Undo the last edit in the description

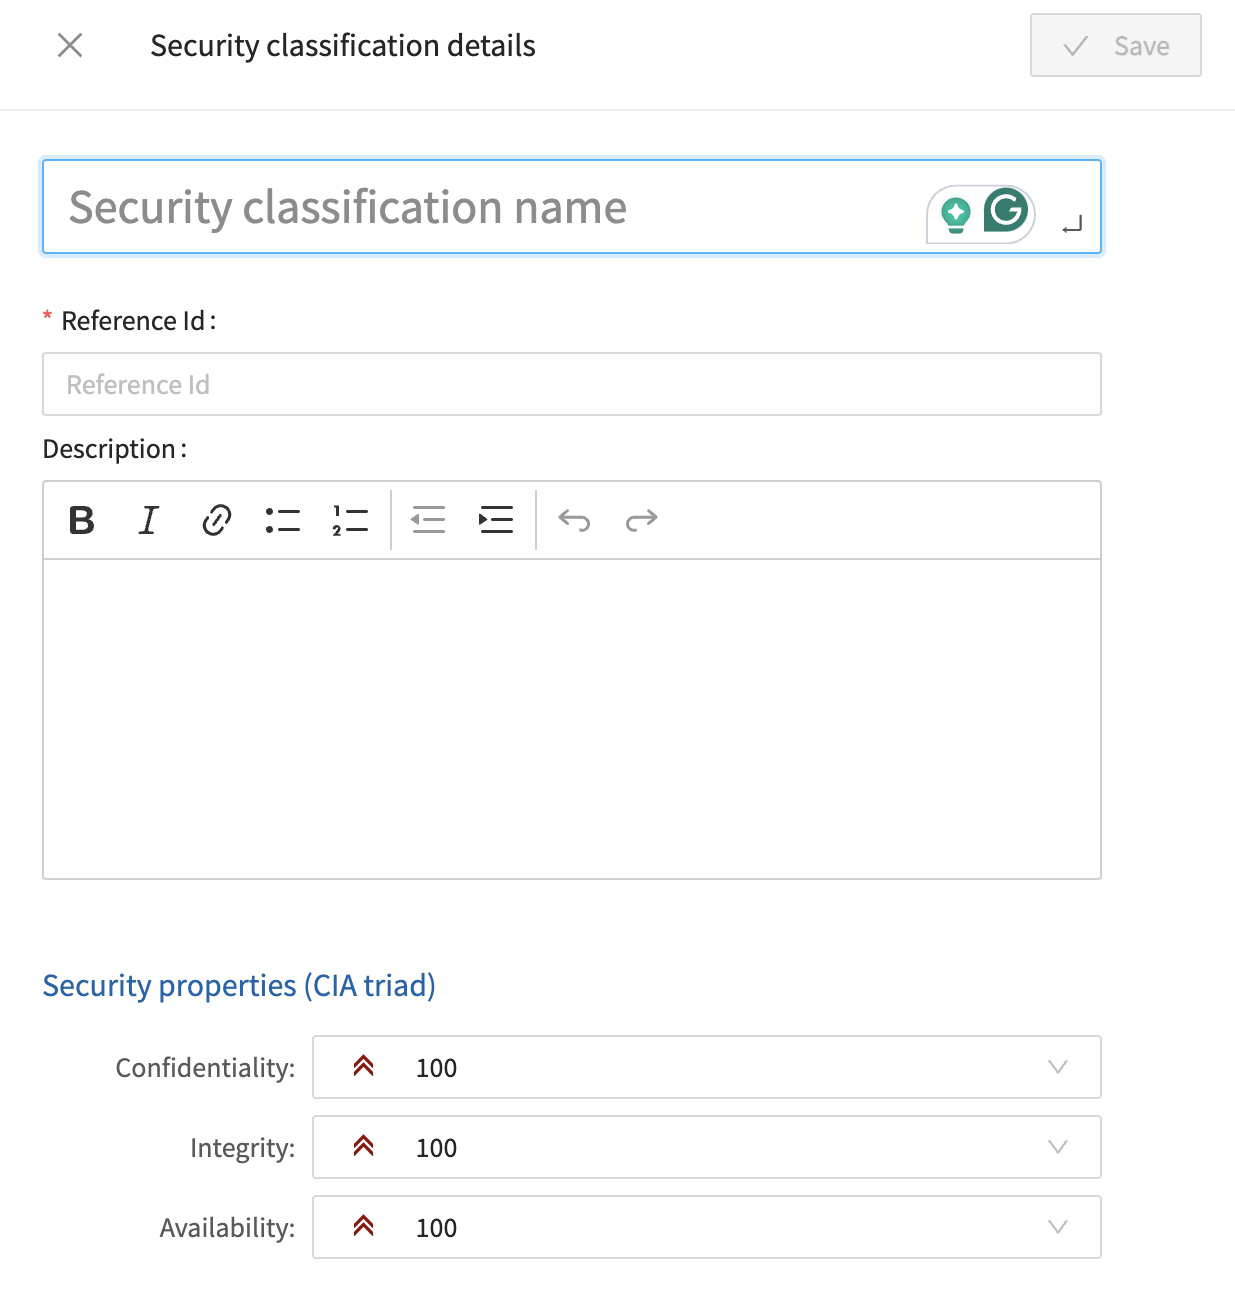pyautogui.click(x=574, y=519)
